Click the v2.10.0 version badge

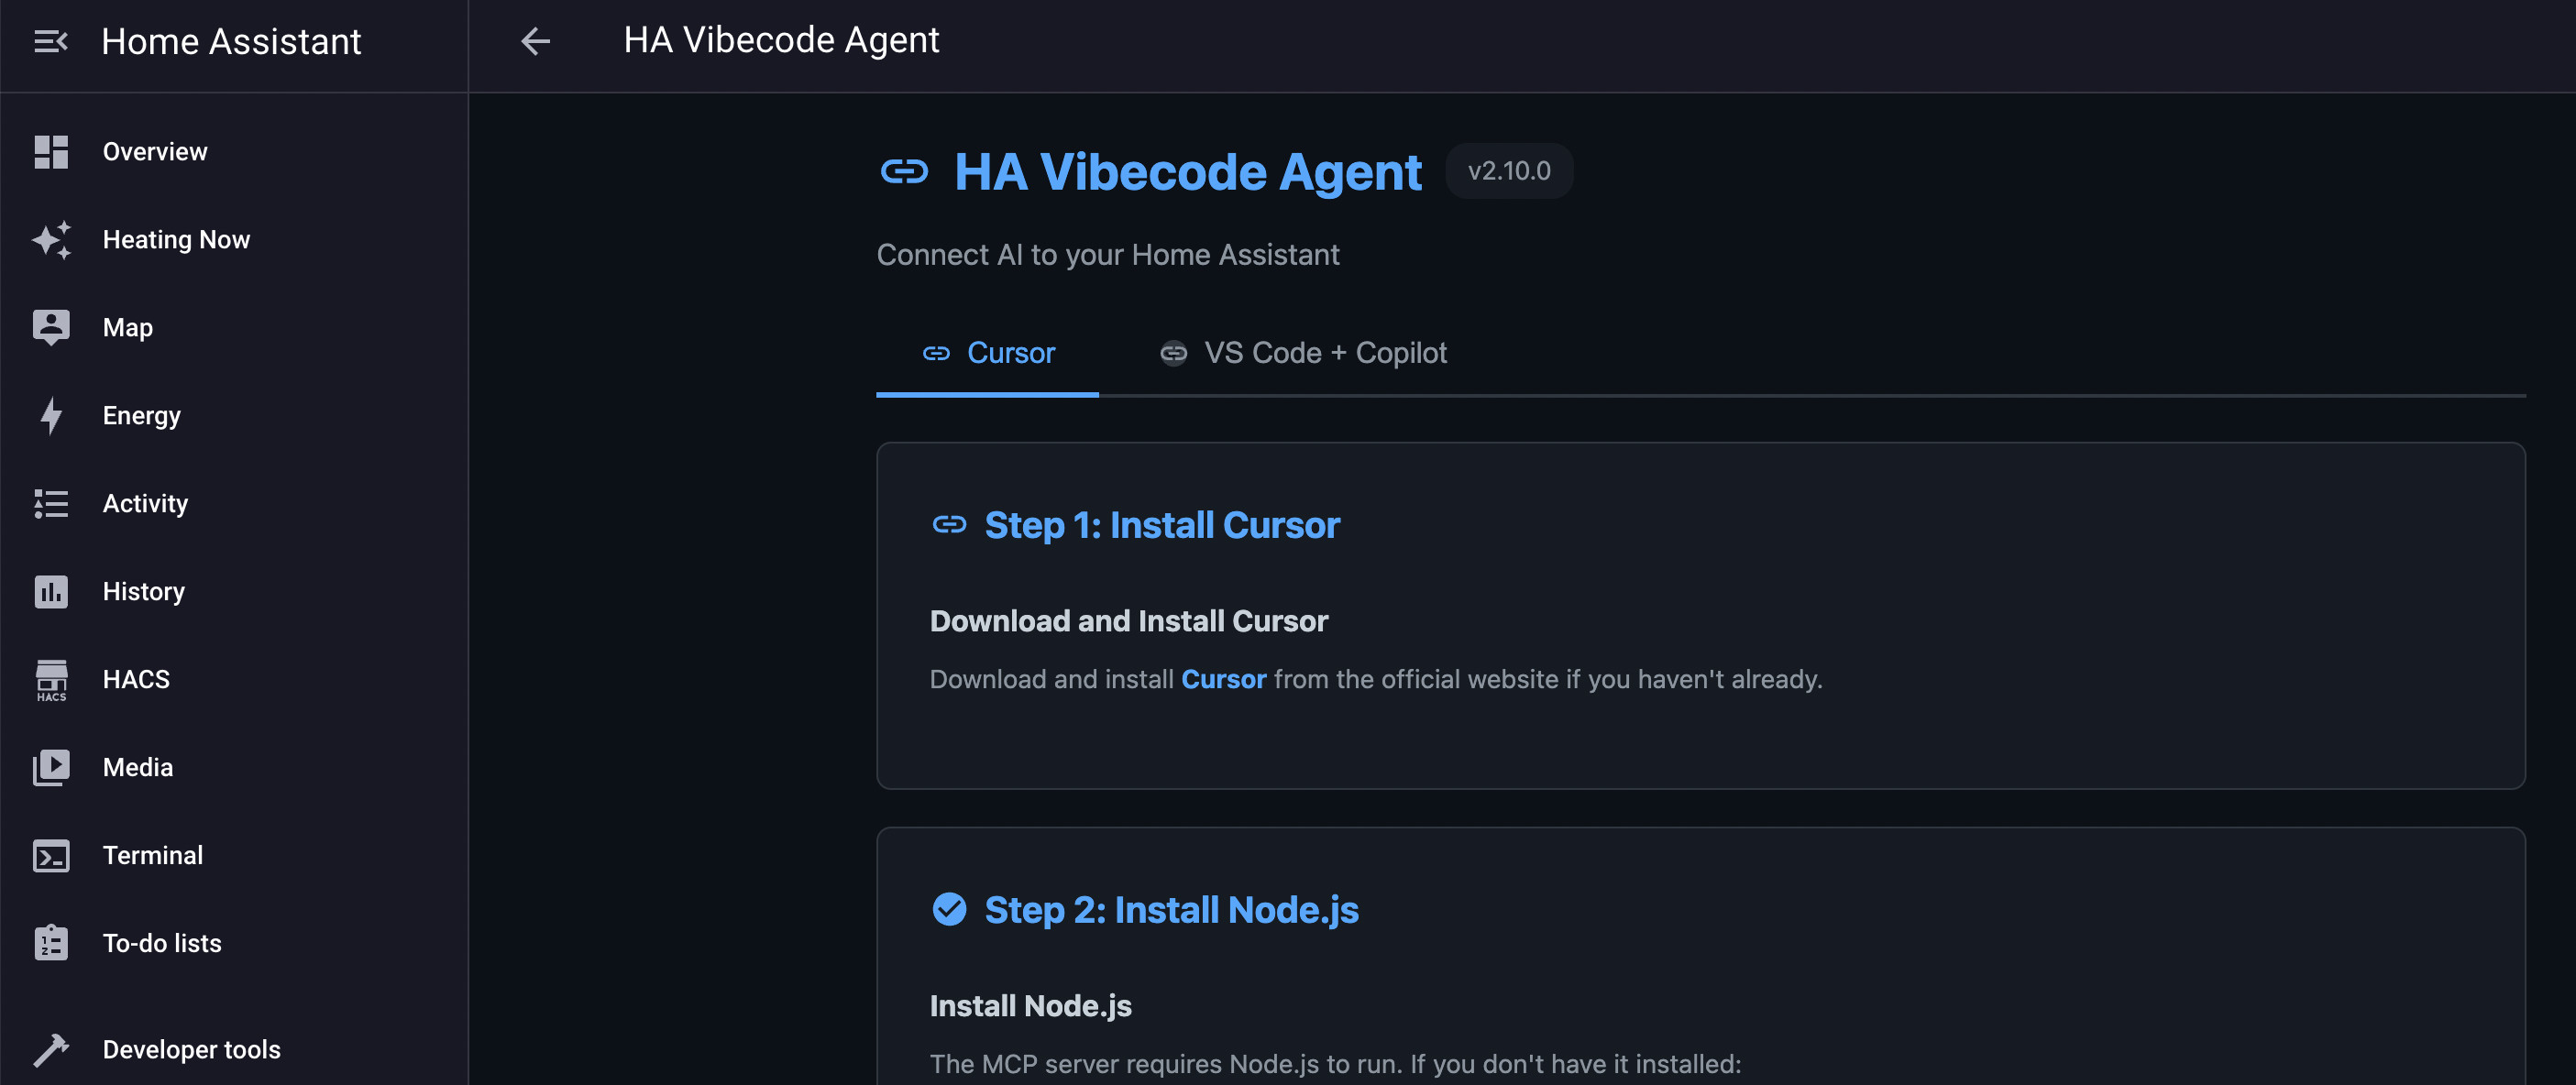click(1509, 170)
